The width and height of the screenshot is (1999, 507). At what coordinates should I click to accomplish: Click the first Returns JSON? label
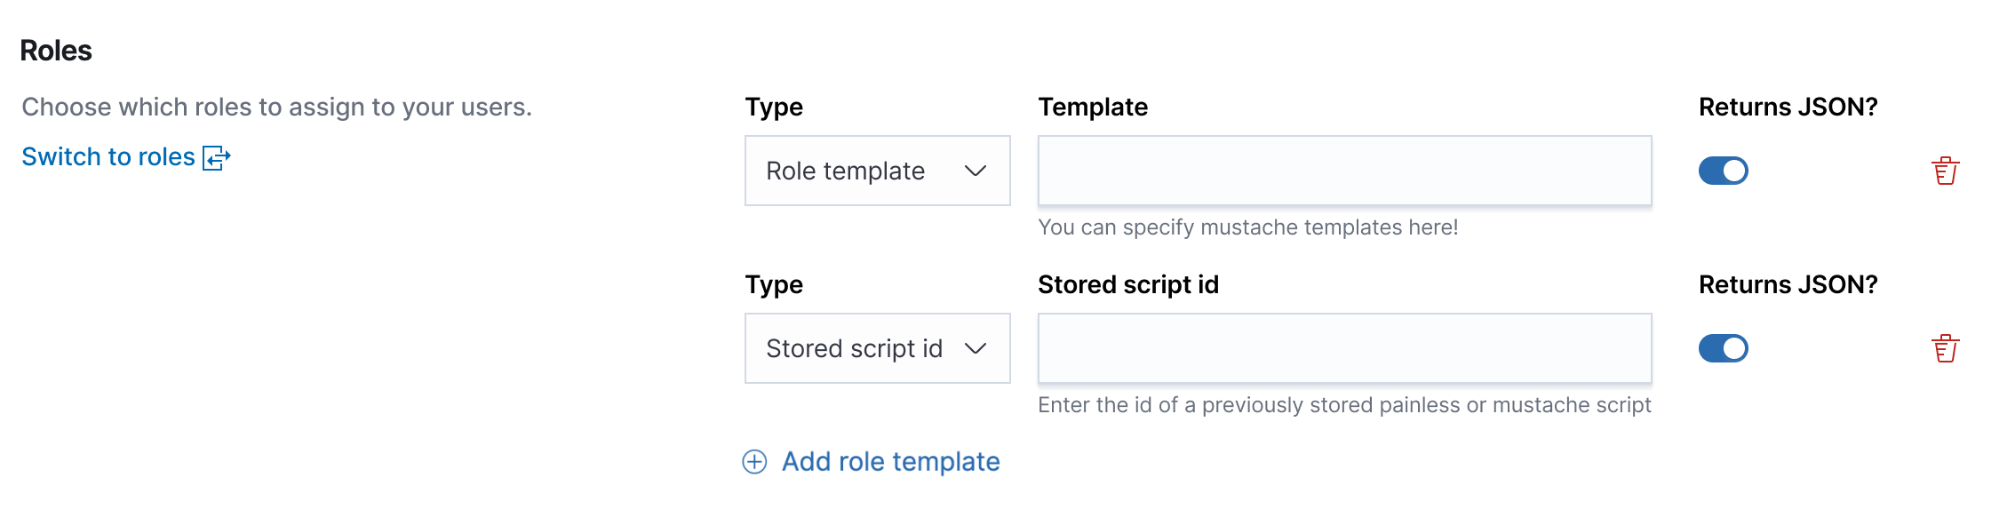1787,107
